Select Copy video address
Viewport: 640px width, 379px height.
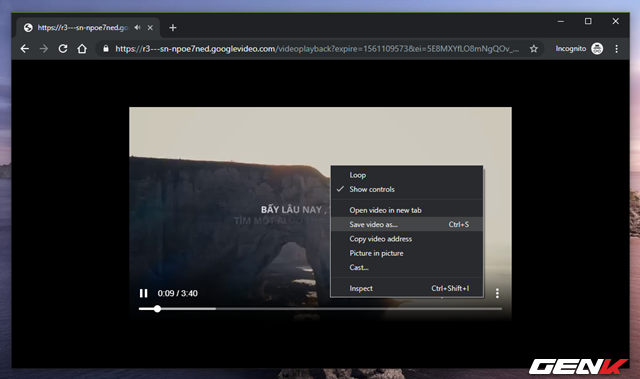point(407,239)
